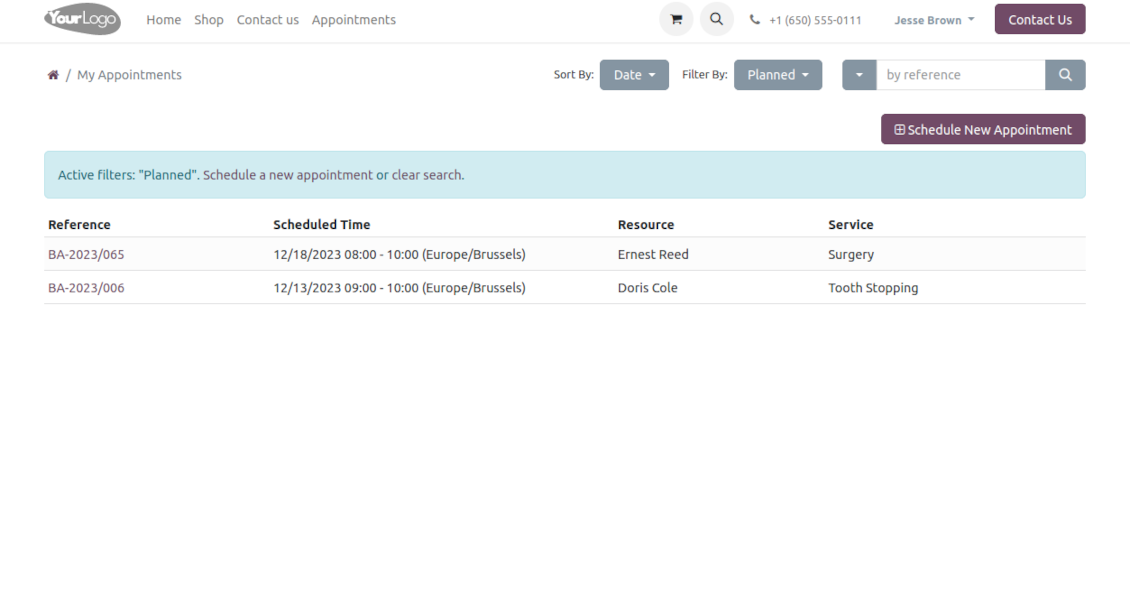Click the YourLogo site logo
Image resolution: width=1130 pixels, height=593 pixels.
(82, 20)
